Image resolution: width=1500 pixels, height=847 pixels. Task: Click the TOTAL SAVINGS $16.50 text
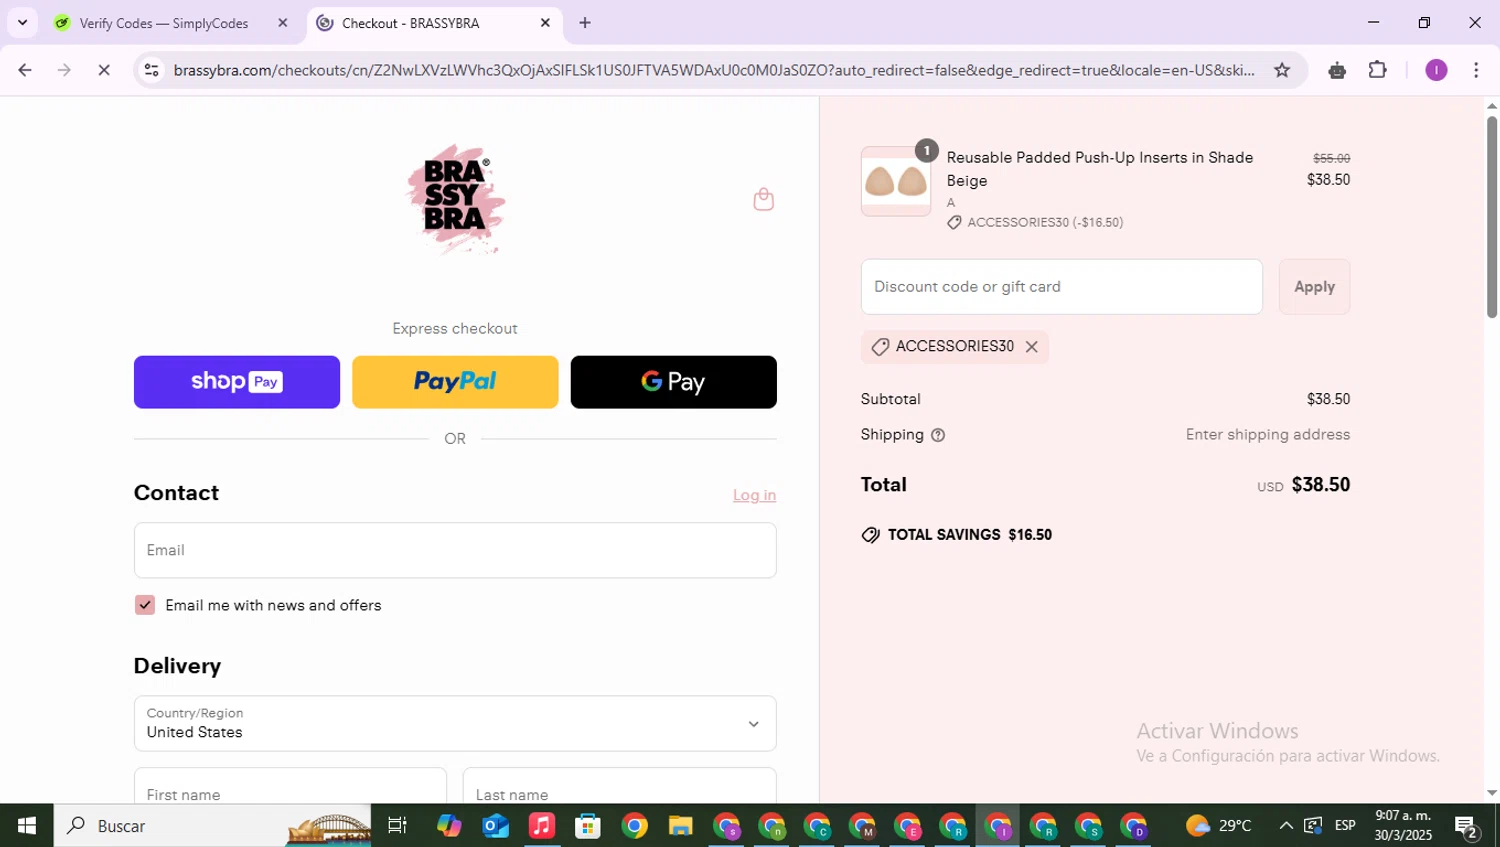[x=969, y=535]
